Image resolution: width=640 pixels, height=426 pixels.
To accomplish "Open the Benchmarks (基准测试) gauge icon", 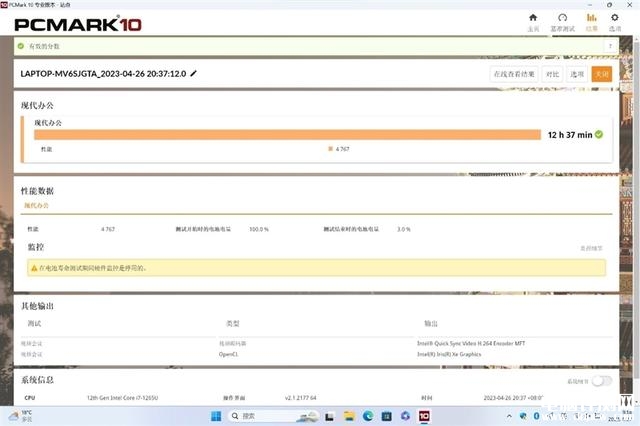I will coord(562,18).
